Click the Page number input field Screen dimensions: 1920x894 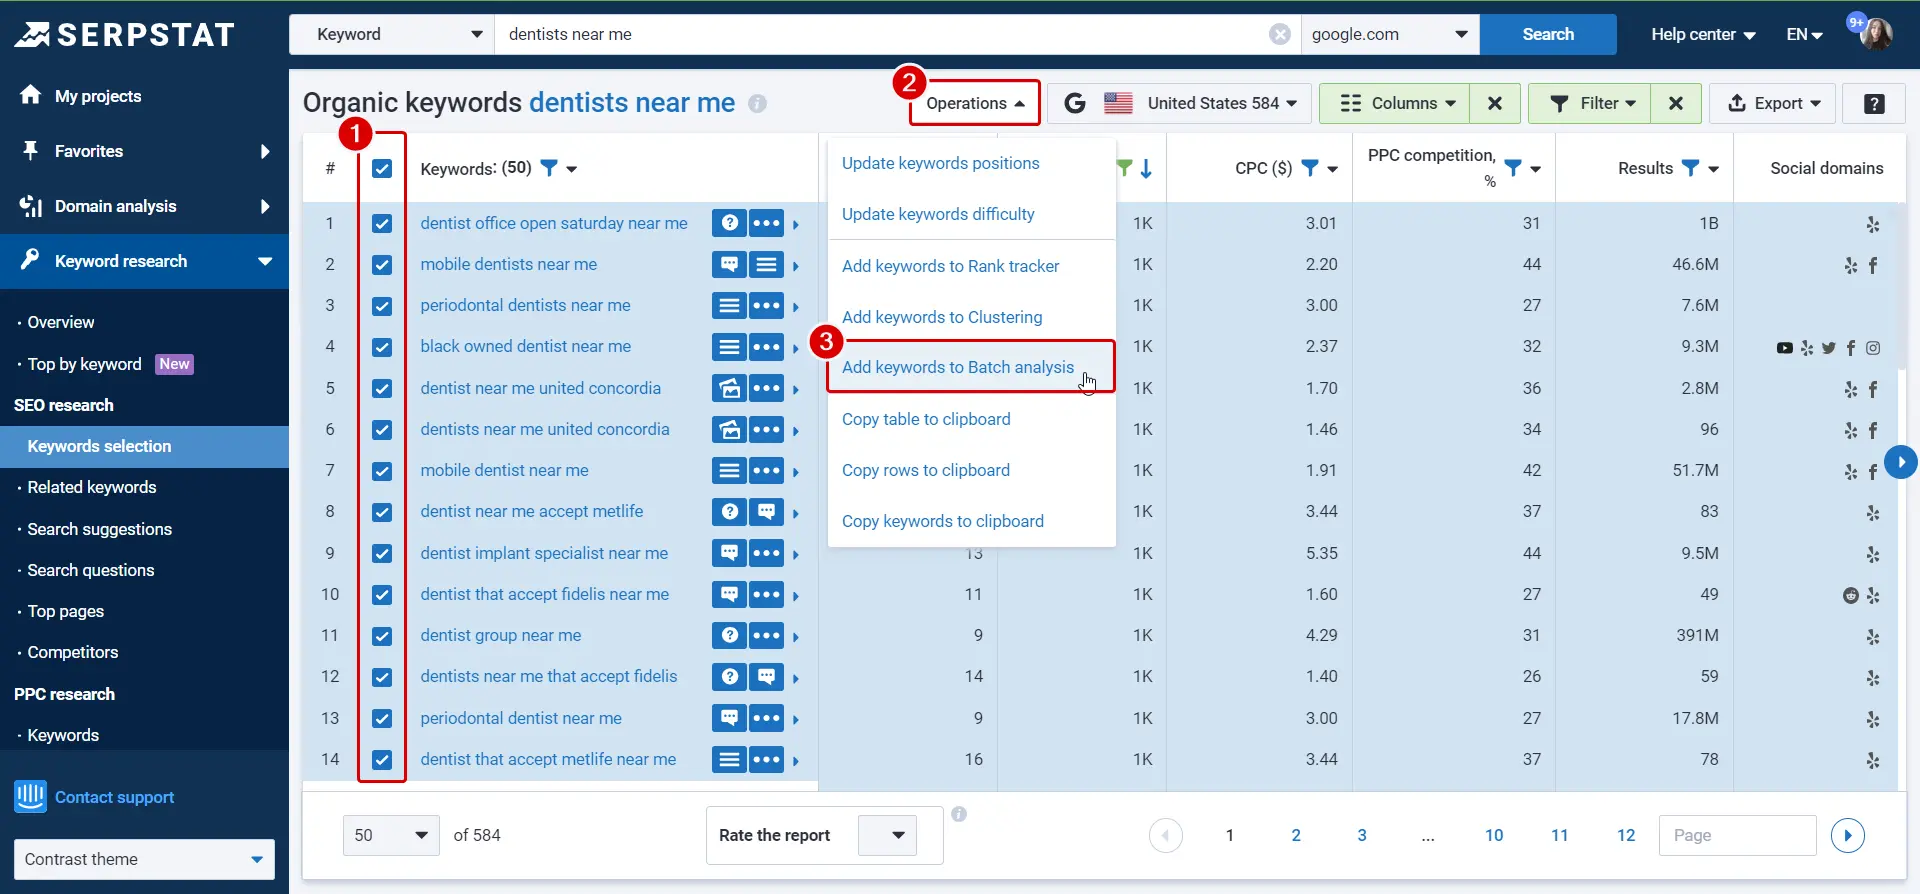(1737, 835)
